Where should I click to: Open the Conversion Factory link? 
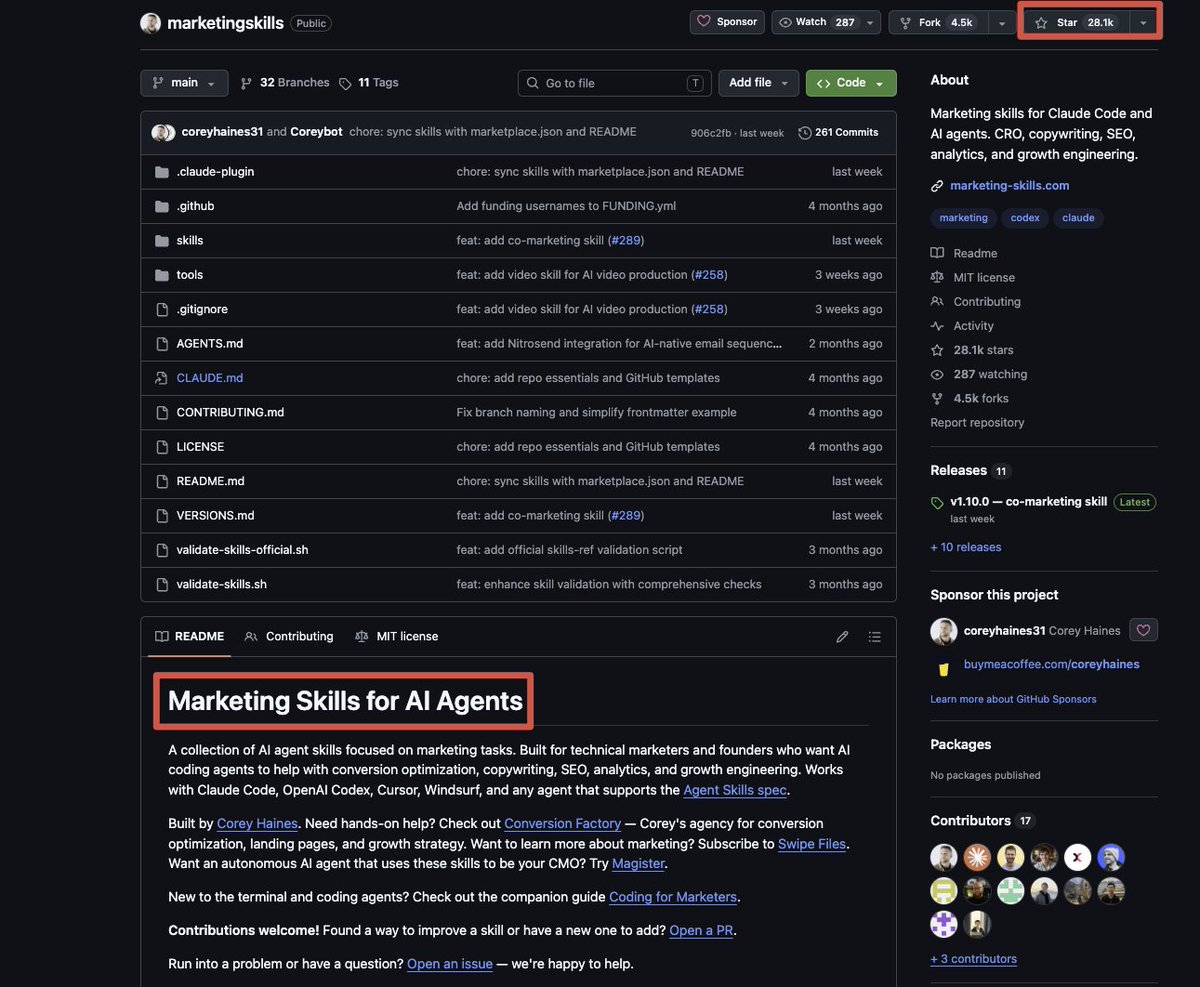point(562,824)
